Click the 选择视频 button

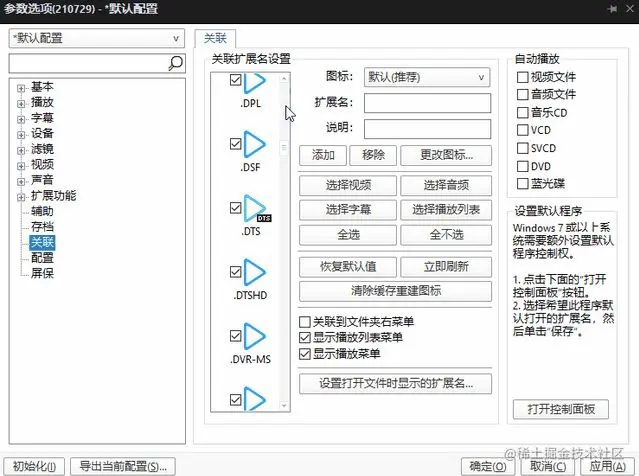click(x=348, y=185)
